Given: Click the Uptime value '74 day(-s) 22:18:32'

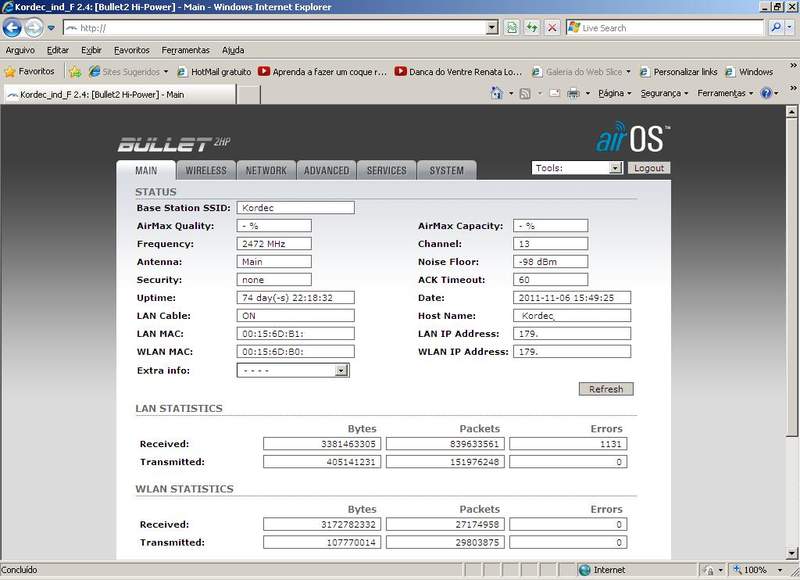Looking at the screenshot, I should pyautogui.click(x=295, y=297).
